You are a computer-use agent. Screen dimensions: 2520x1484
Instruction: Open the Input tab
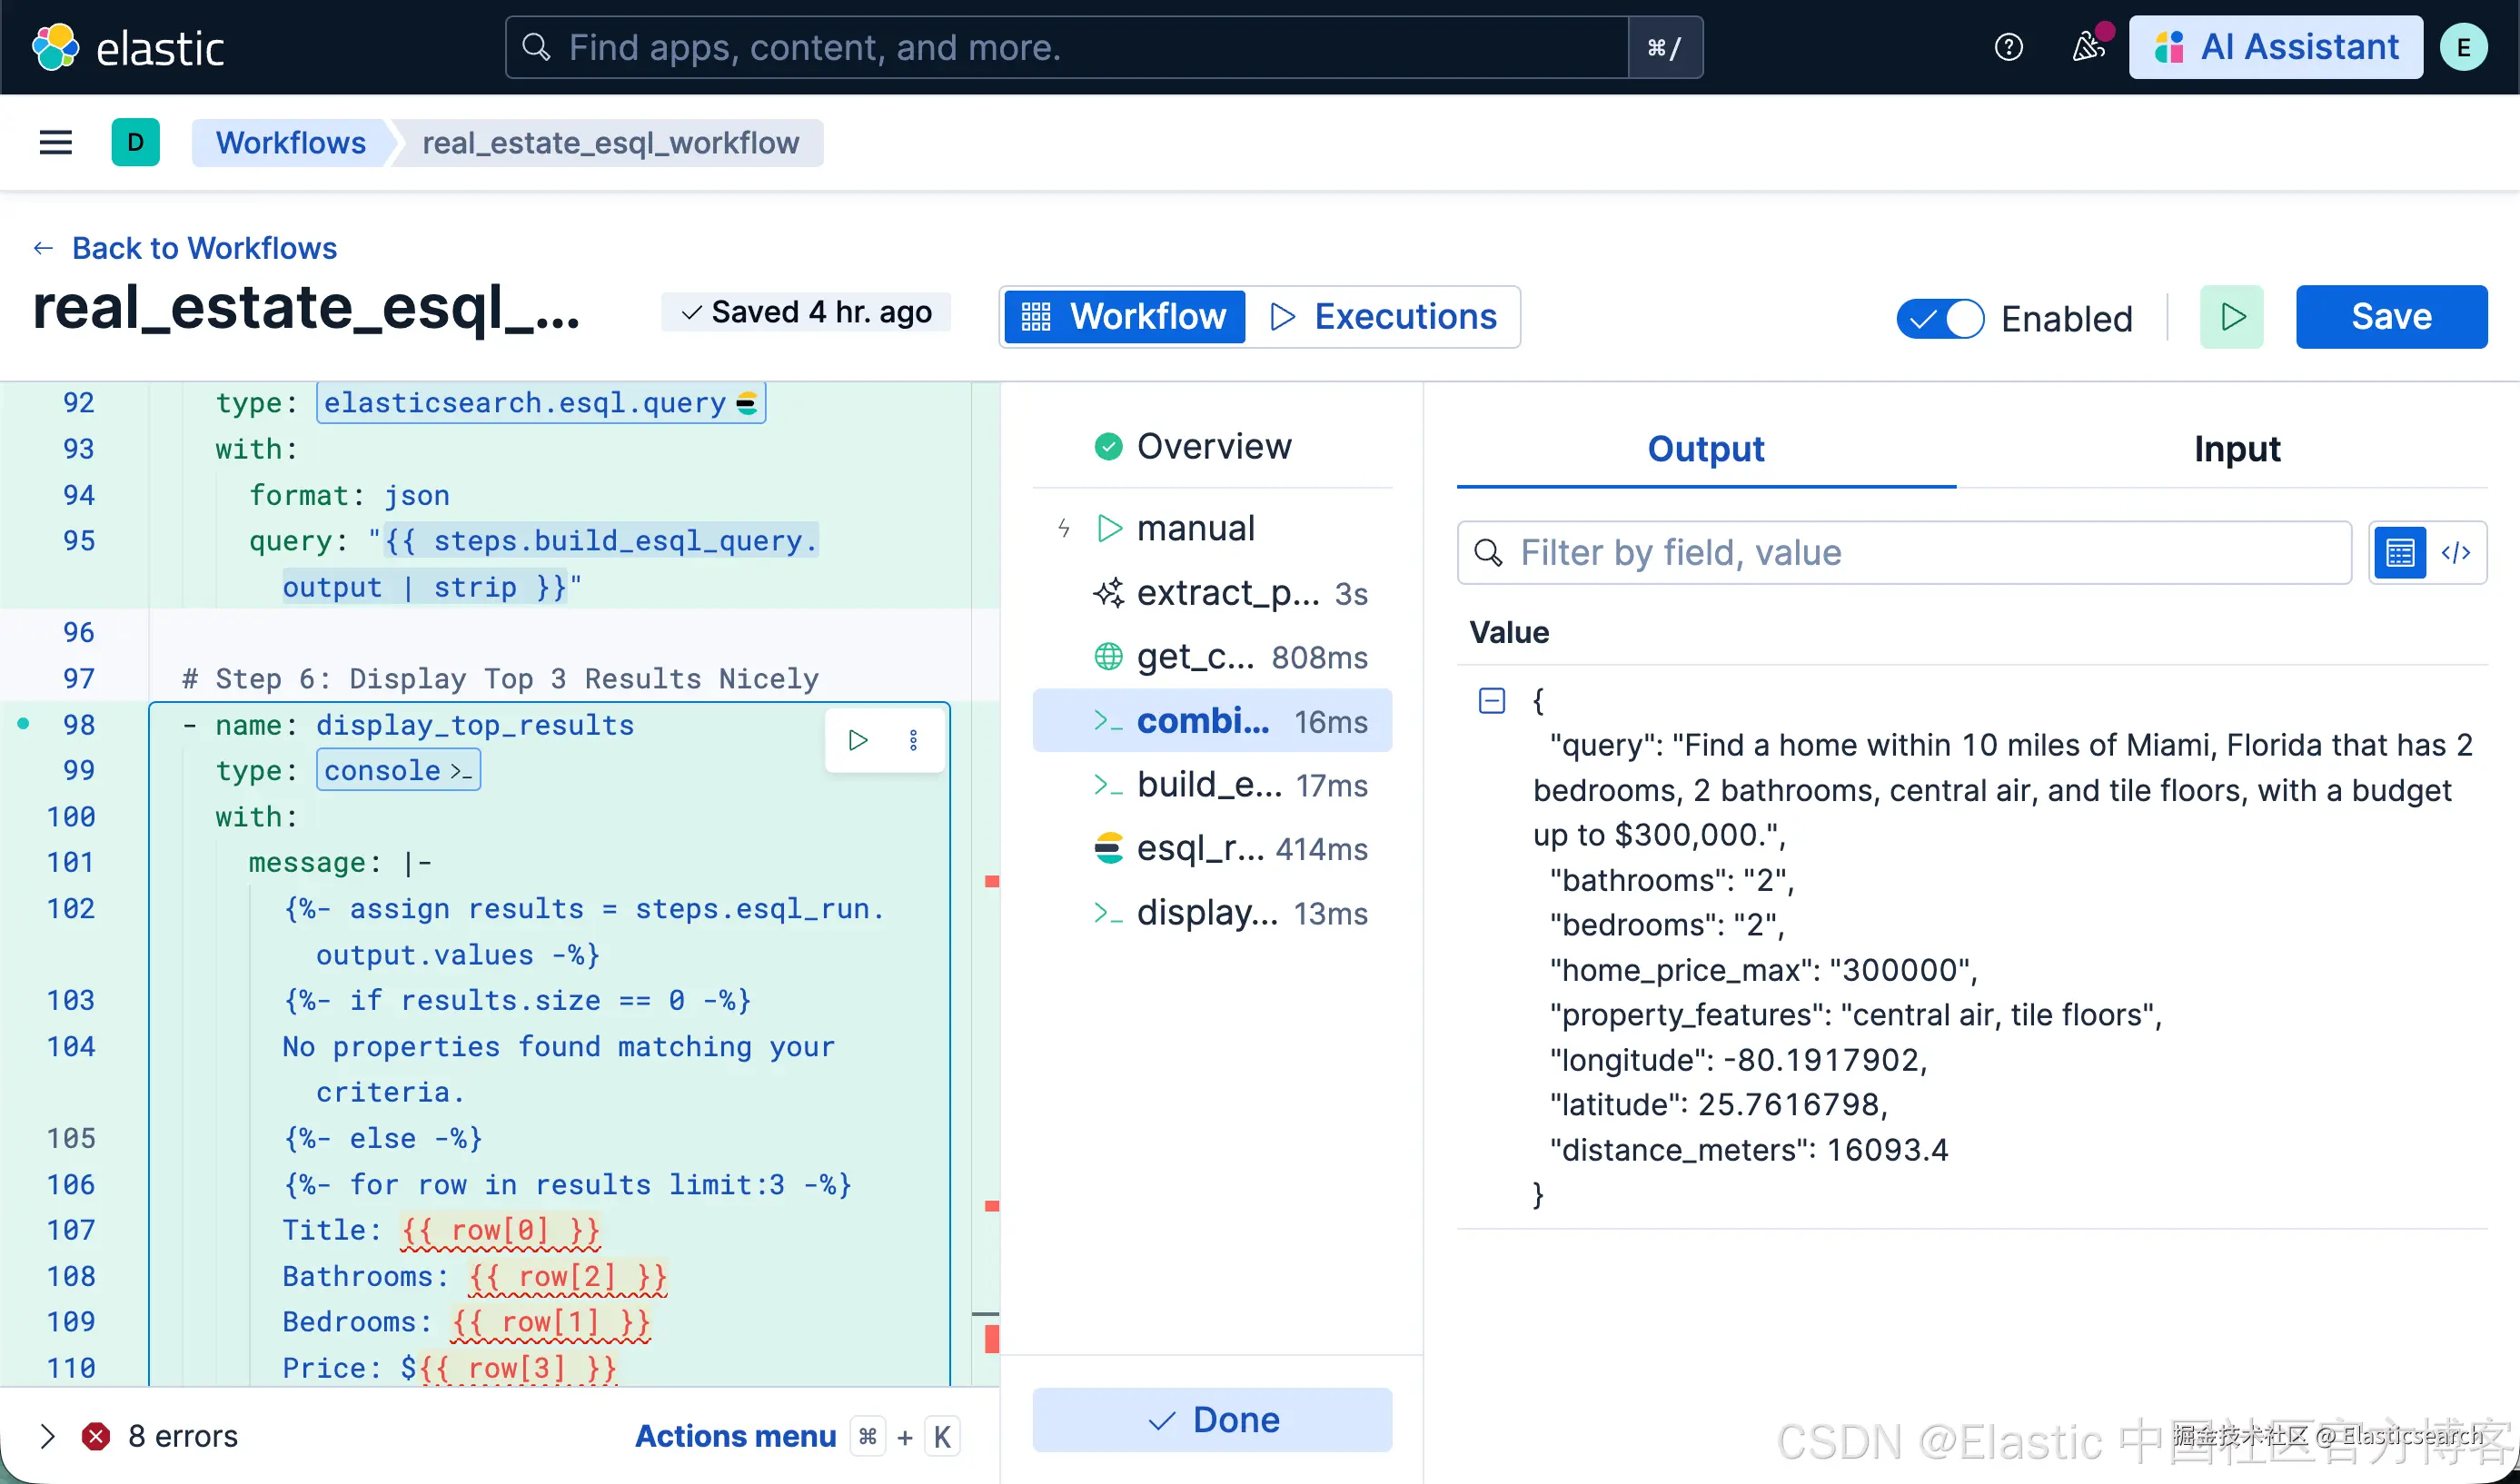point(2236,449)
